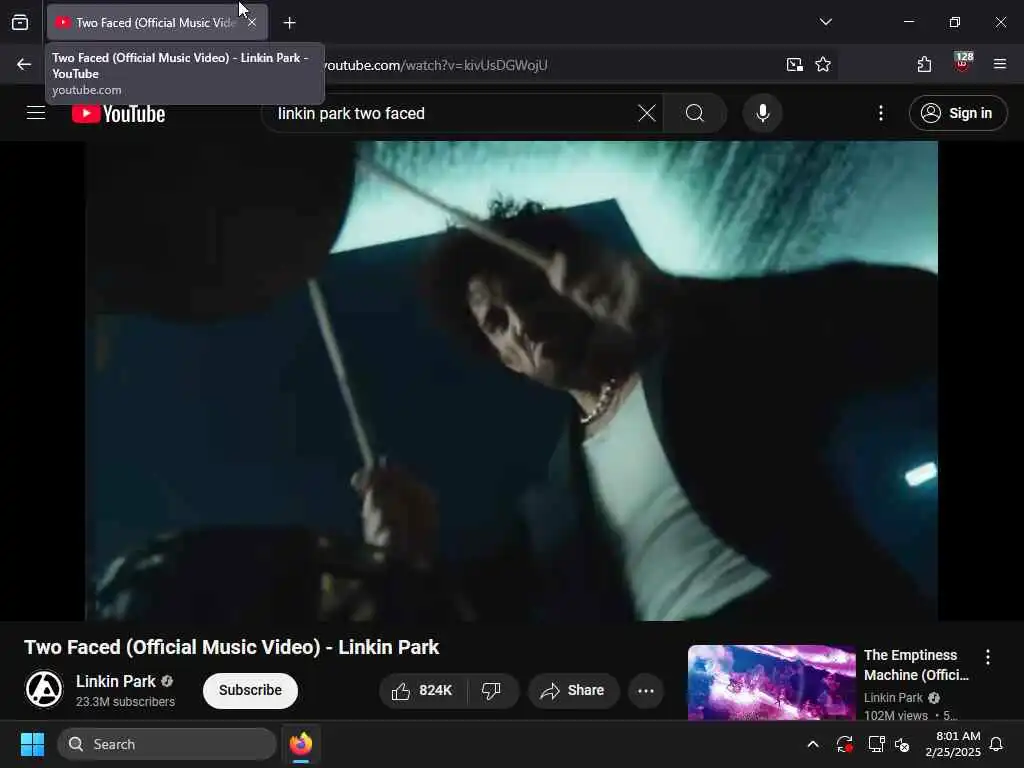Dislike this video
Image resolution: width=1024 pixels, height=768 pixels.
pyautogui.click(x=491, y=690)
